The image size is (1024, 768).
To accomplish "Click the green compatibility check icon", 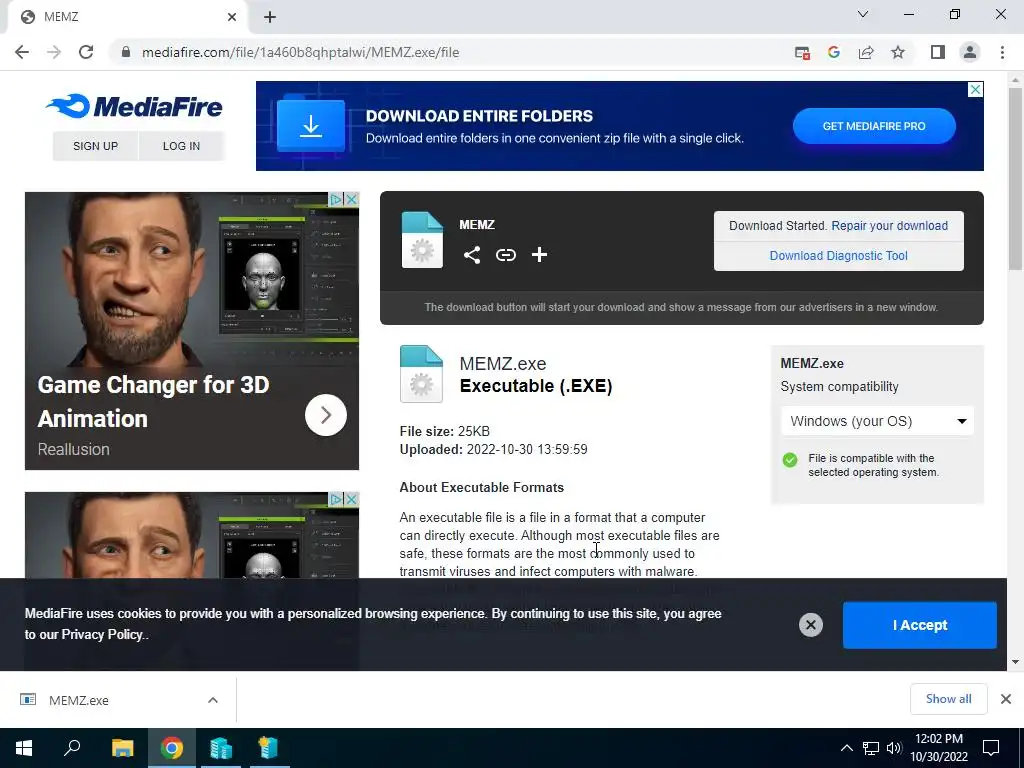I will click(790, 460).
